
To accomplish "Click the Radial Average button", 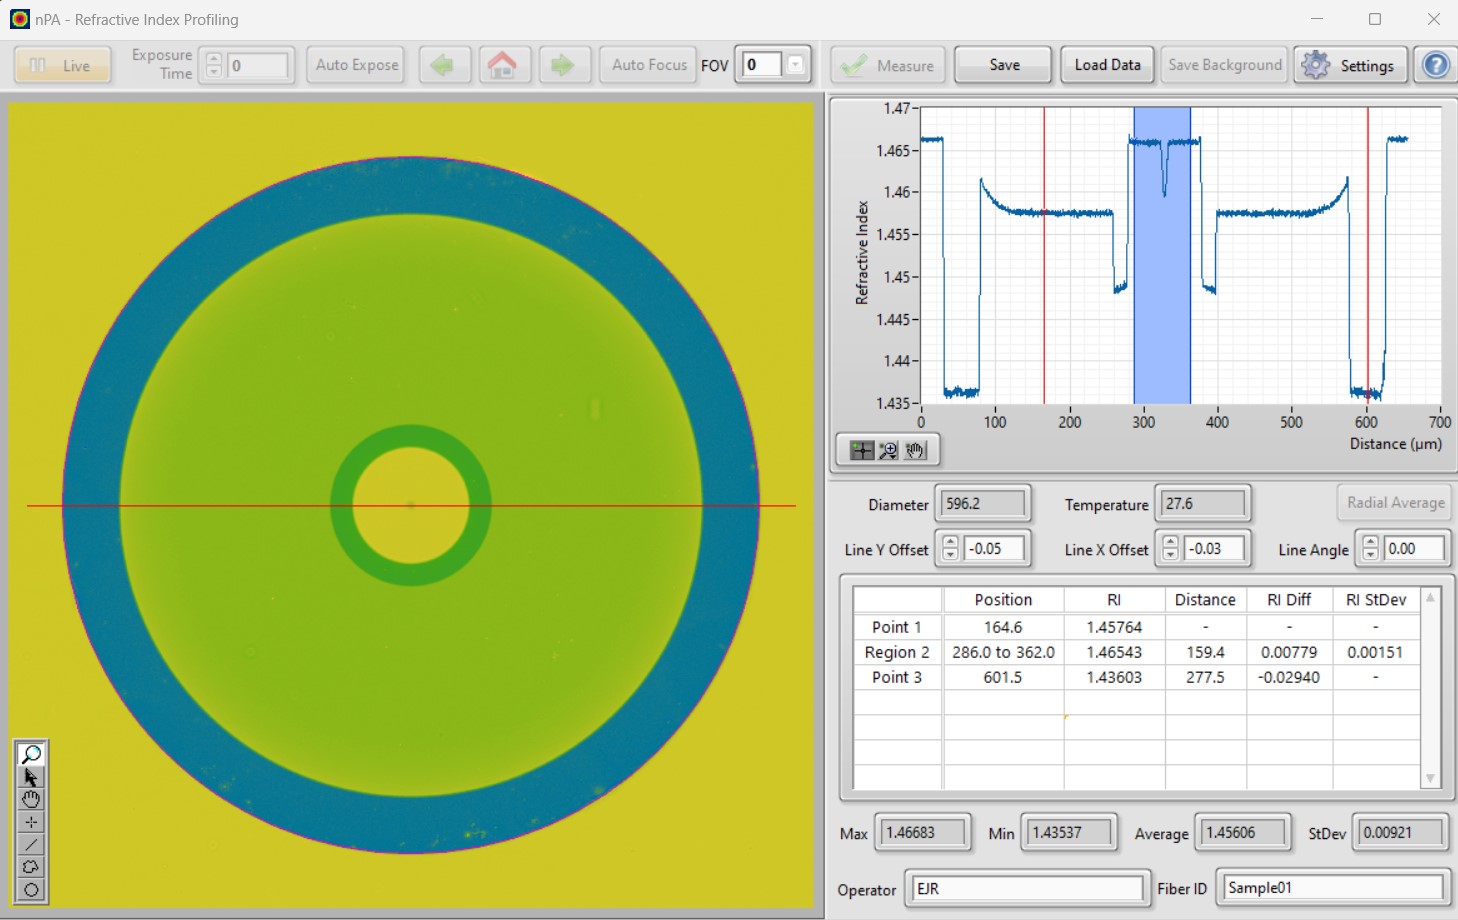I will [x=1395, y=503].
